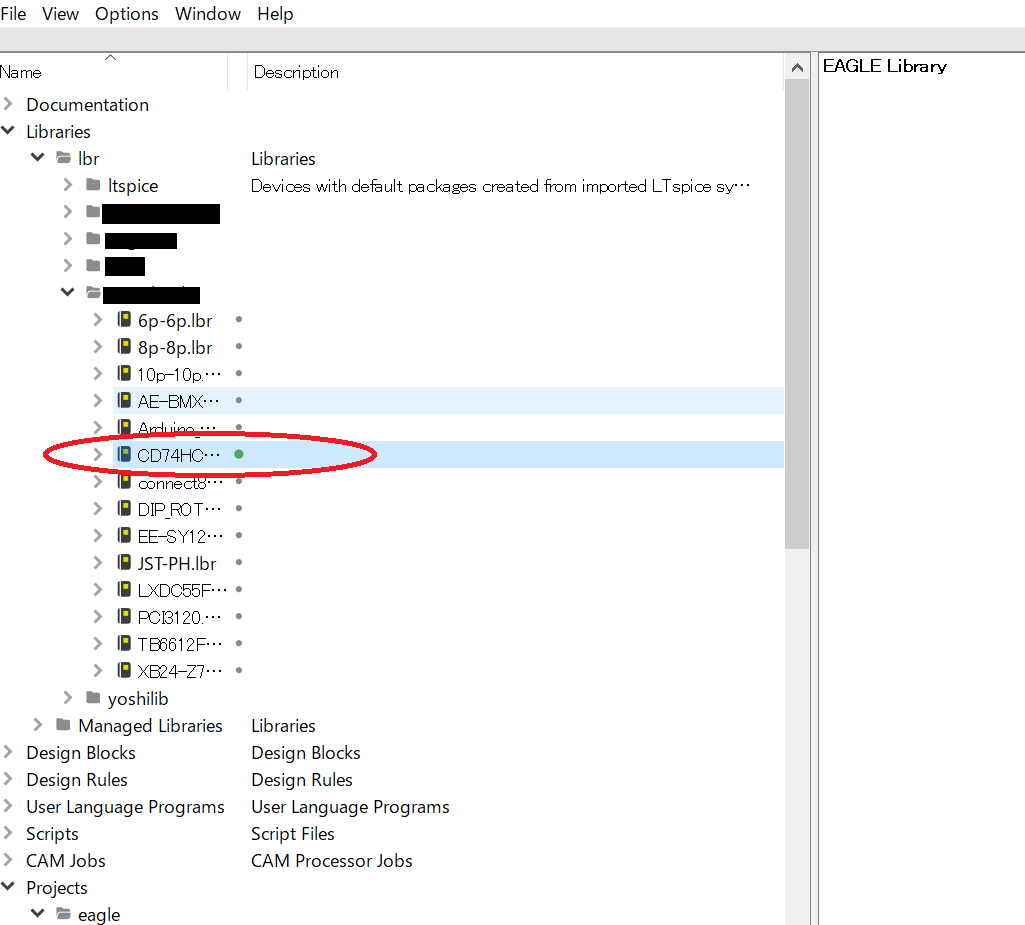Screen dimensions: 1025x925
Task: Toggle in-use dot for LXDC55F library
Action: click(239, 589)
